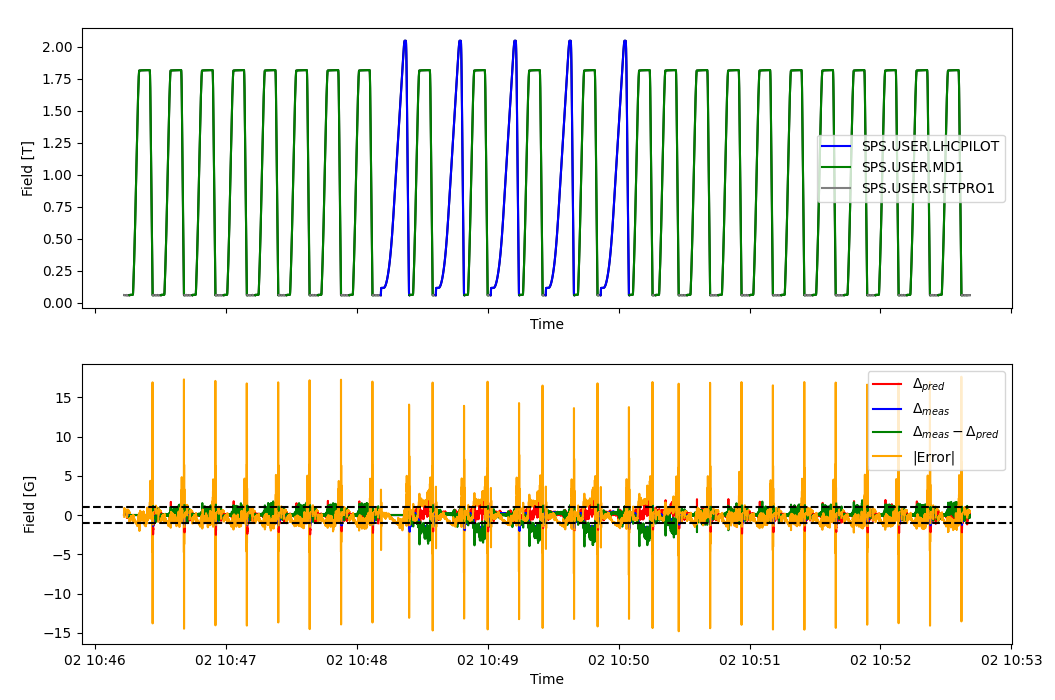The height and width of the screenshot is (700, 1055).
Task: Click the orange |Error| legend line swatch
Action: [888, 458]
